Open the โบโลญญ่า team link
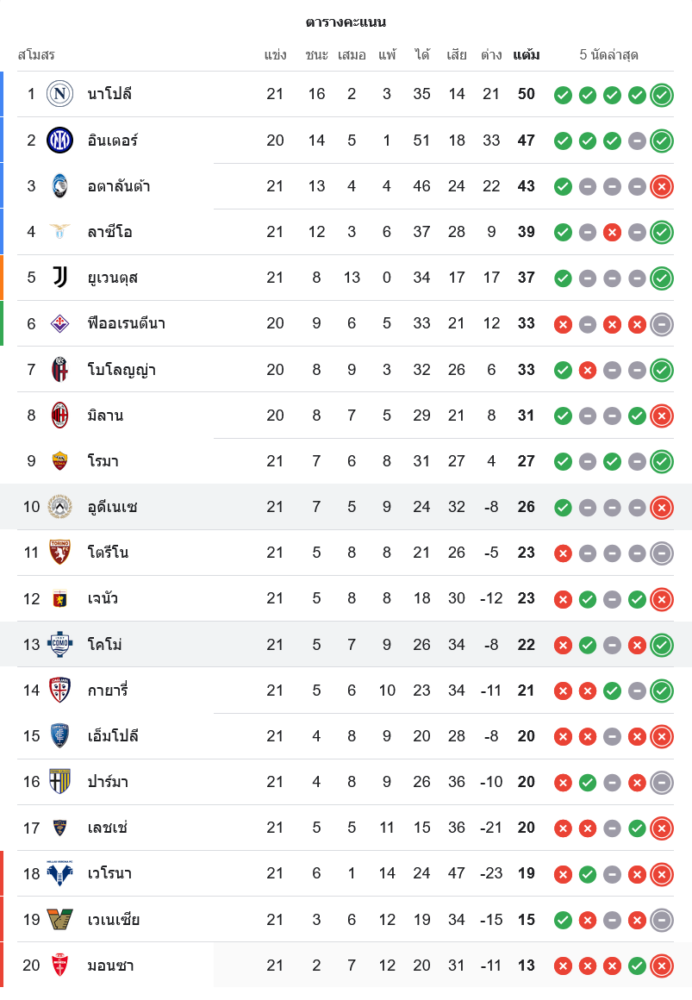This screenshot has height=1000, width=692. 121,370
